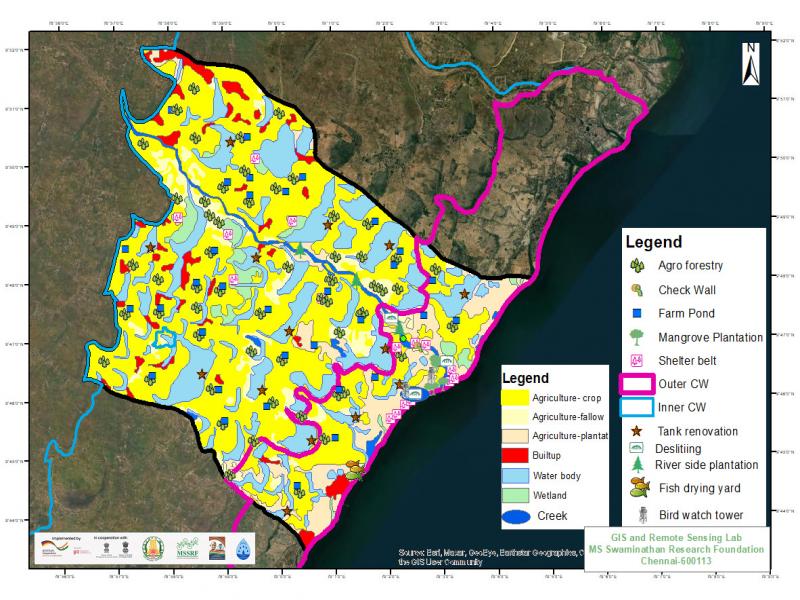This screenshot has height=600, width=800.
Task: Select the Farm Pond blue square symbol
Action: click(636, 314)
